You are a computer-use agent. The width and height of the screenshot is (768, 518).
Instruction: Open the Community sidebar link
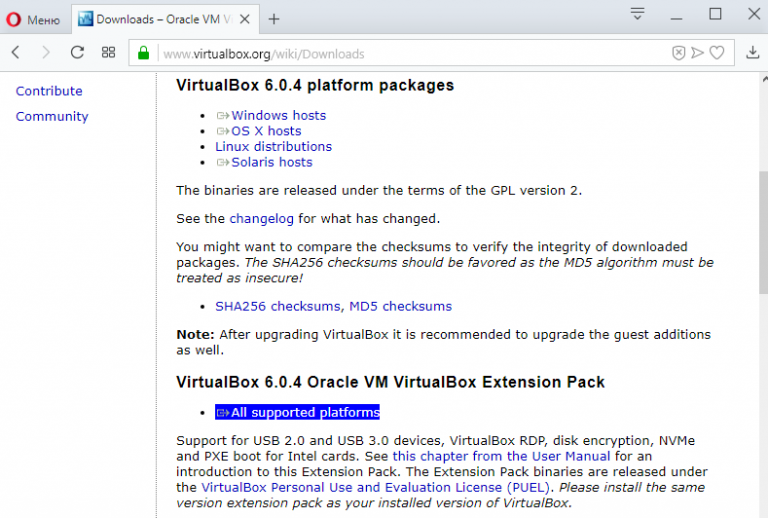pyautogui.click(x=52, y=117)
